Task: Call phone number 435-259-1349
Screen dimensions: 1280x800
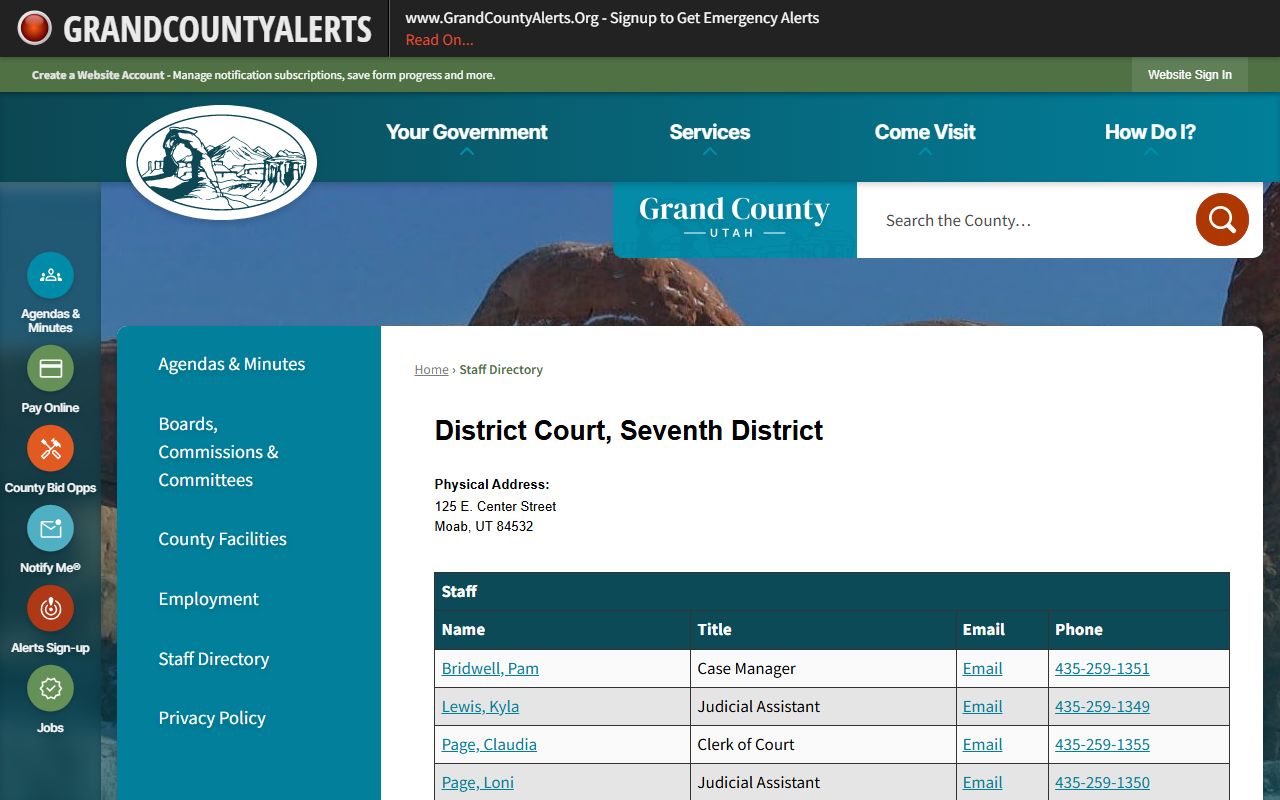Action: click(x=1102, y=707)
